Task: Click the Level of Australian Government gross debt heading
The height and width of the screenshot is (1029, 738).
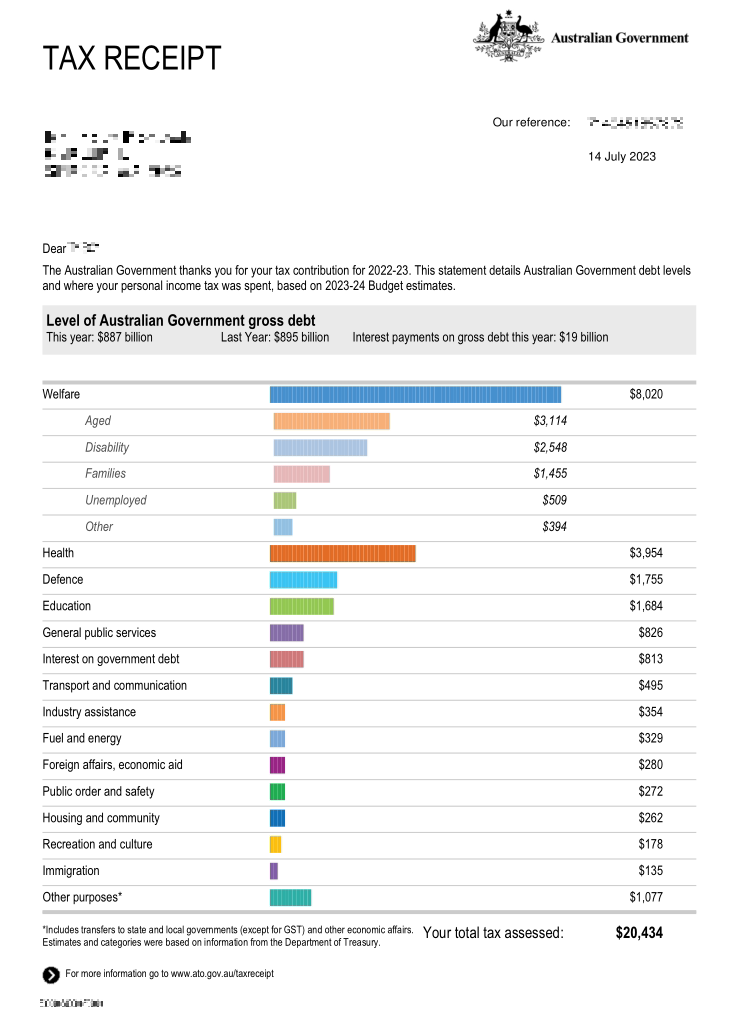Action: tap(180, 321)
